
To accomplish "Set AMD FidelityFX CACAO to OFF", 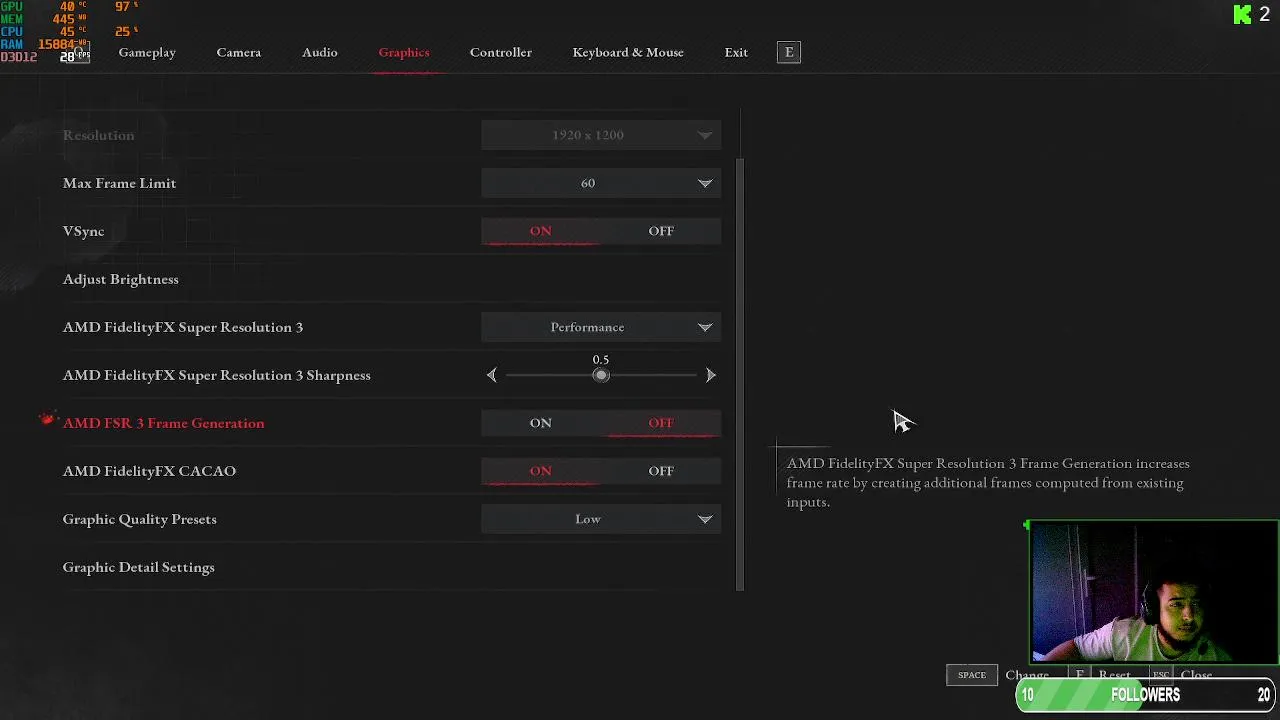I will point(661,471).
